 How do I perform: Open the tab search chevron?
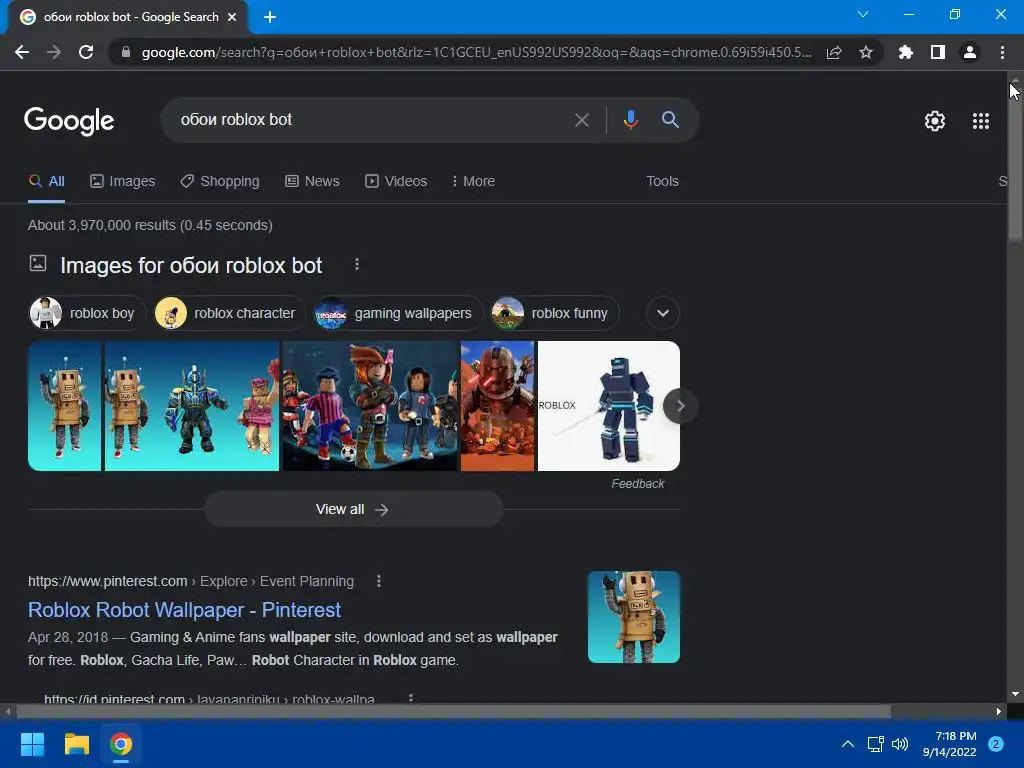click(863, 14)
